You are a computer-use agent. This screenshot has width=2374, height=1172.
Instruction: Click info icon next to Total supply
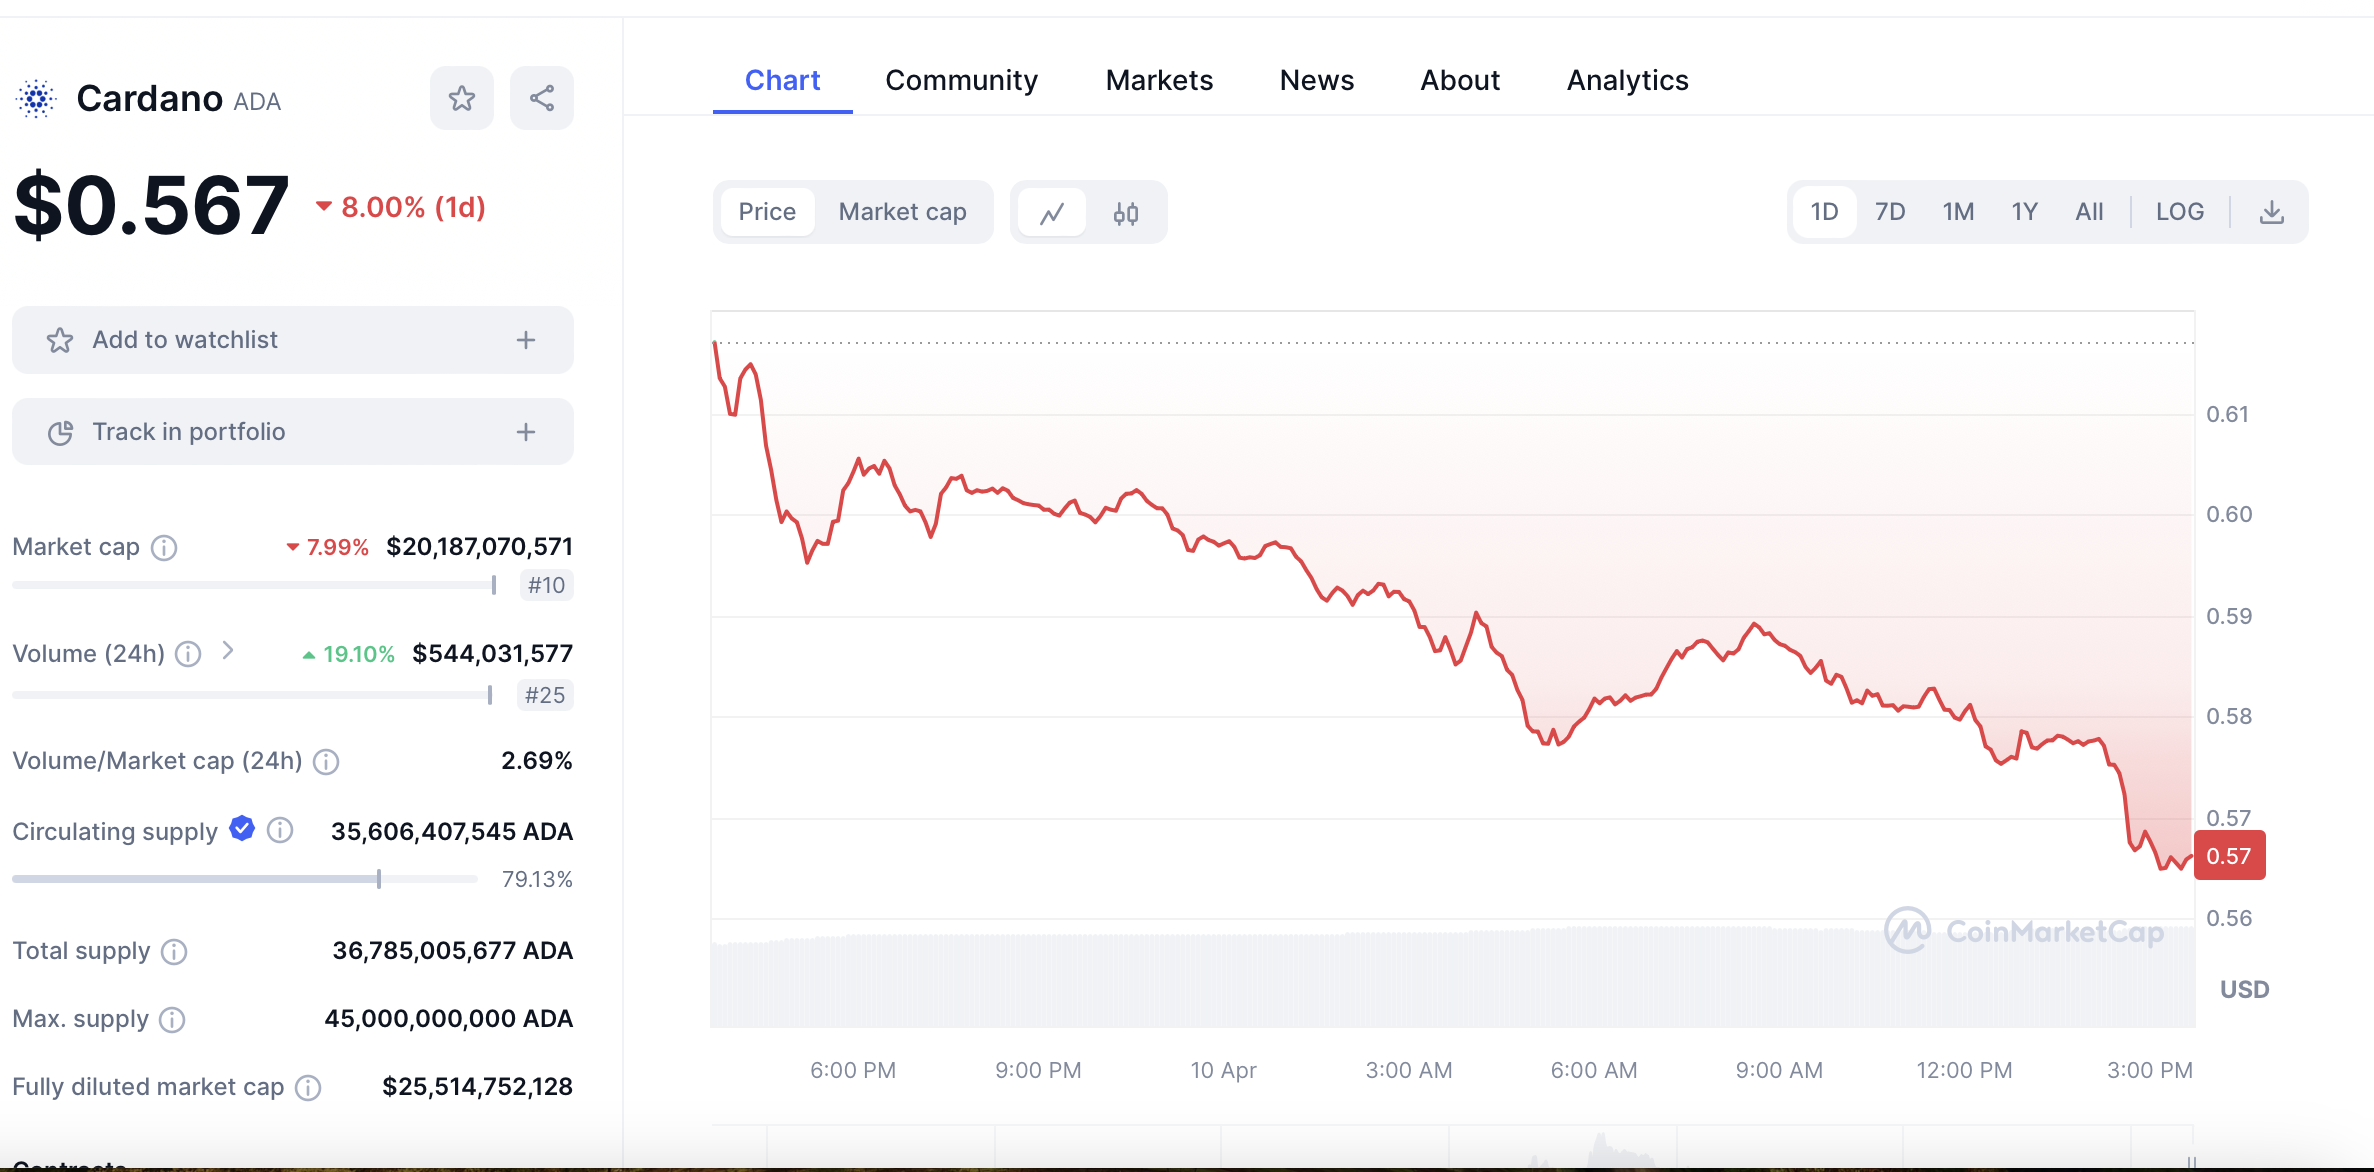[x=174, y=952]
